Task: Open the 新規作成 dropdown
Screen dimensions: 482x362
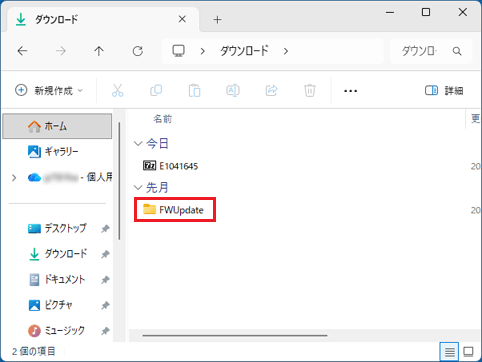Action: tap(49, 90)
